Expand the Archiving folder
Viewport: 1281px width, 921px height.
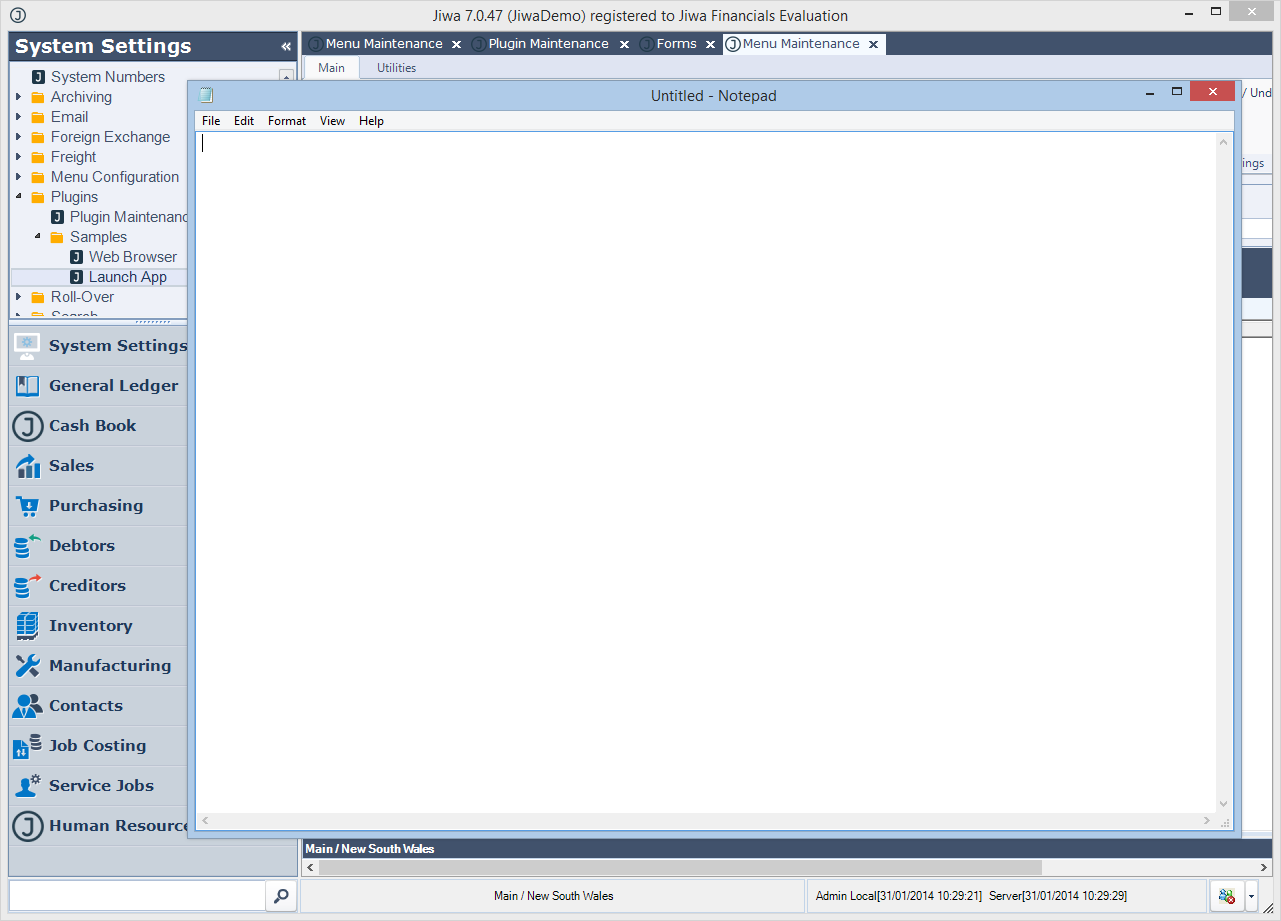point(19,97)
